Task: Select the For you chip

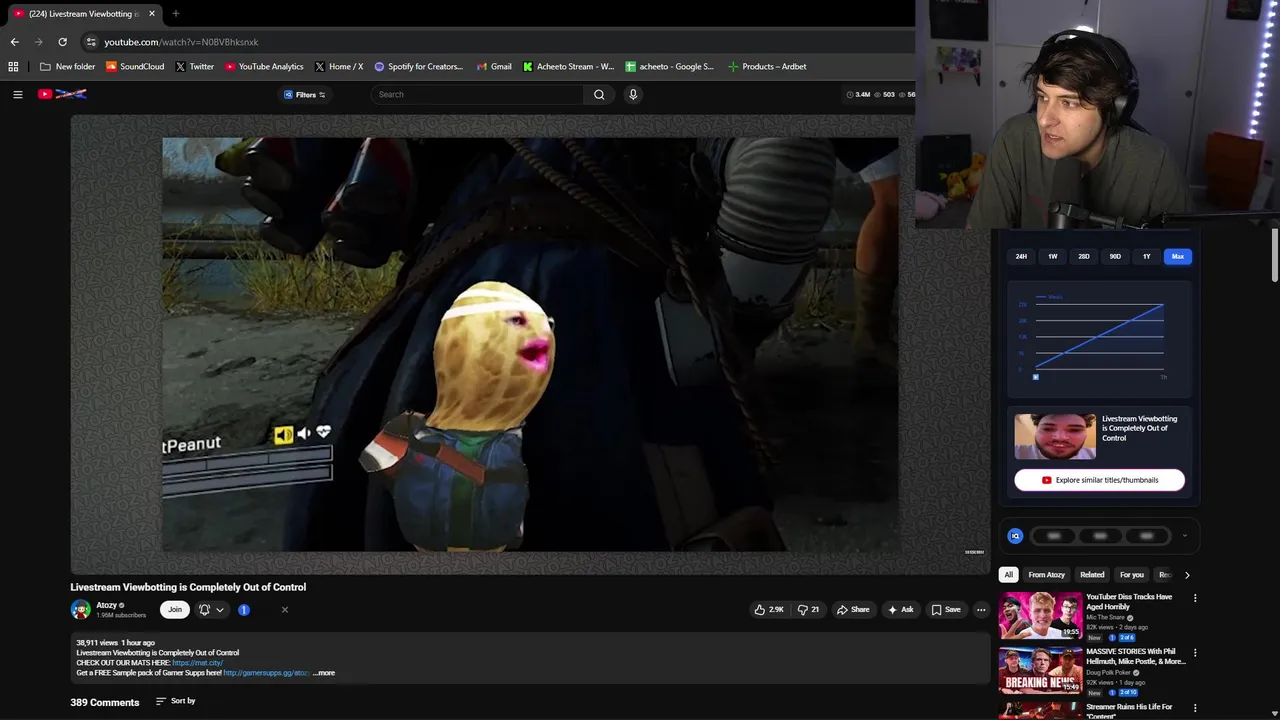Action: [x=1131, y=575]
